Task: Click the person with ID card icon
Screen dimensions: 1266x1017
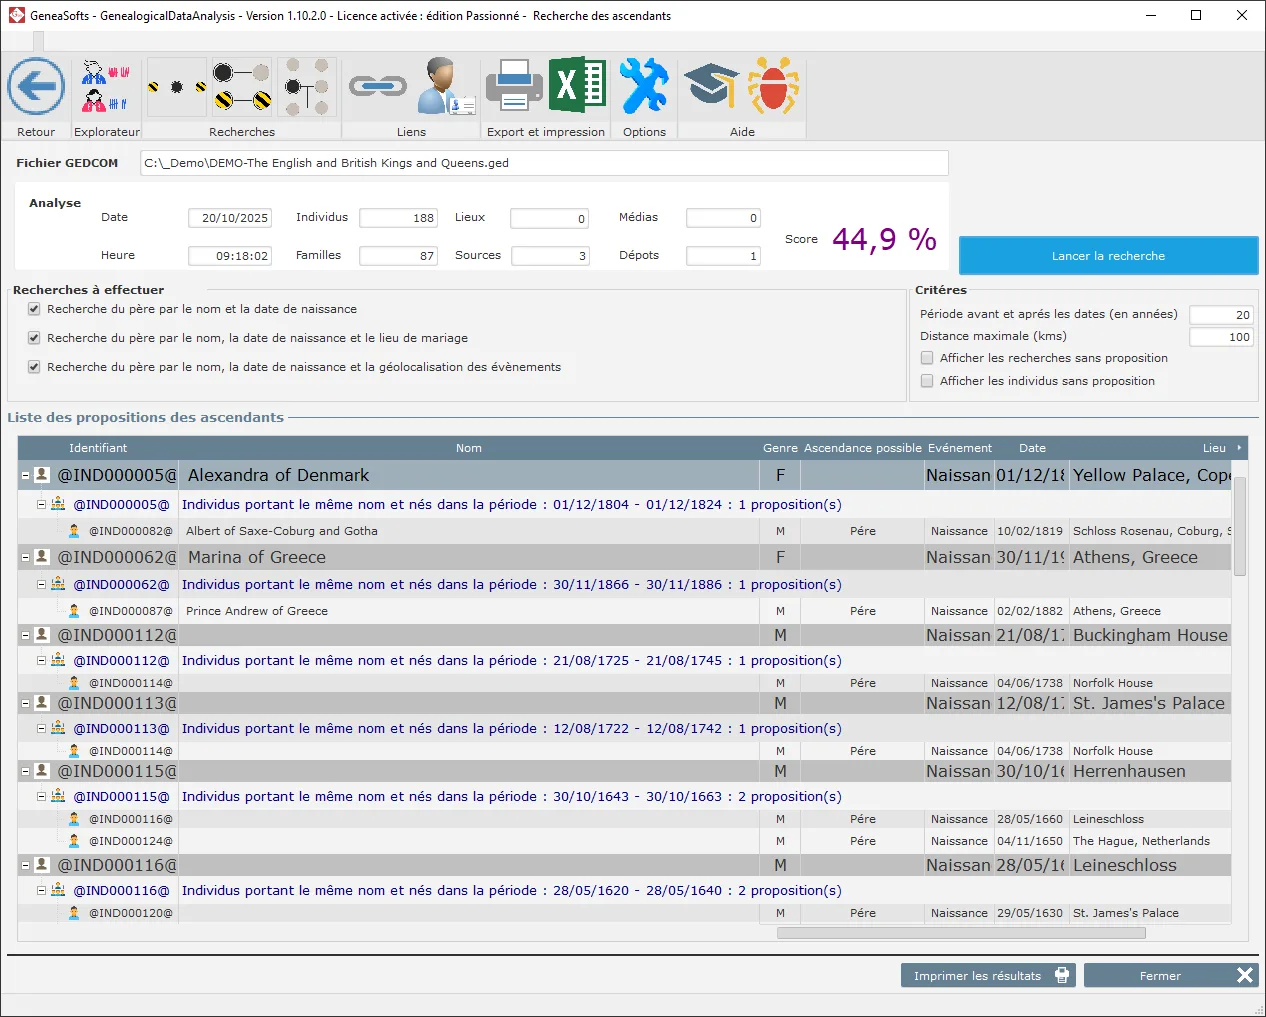Action: [444, 87]
